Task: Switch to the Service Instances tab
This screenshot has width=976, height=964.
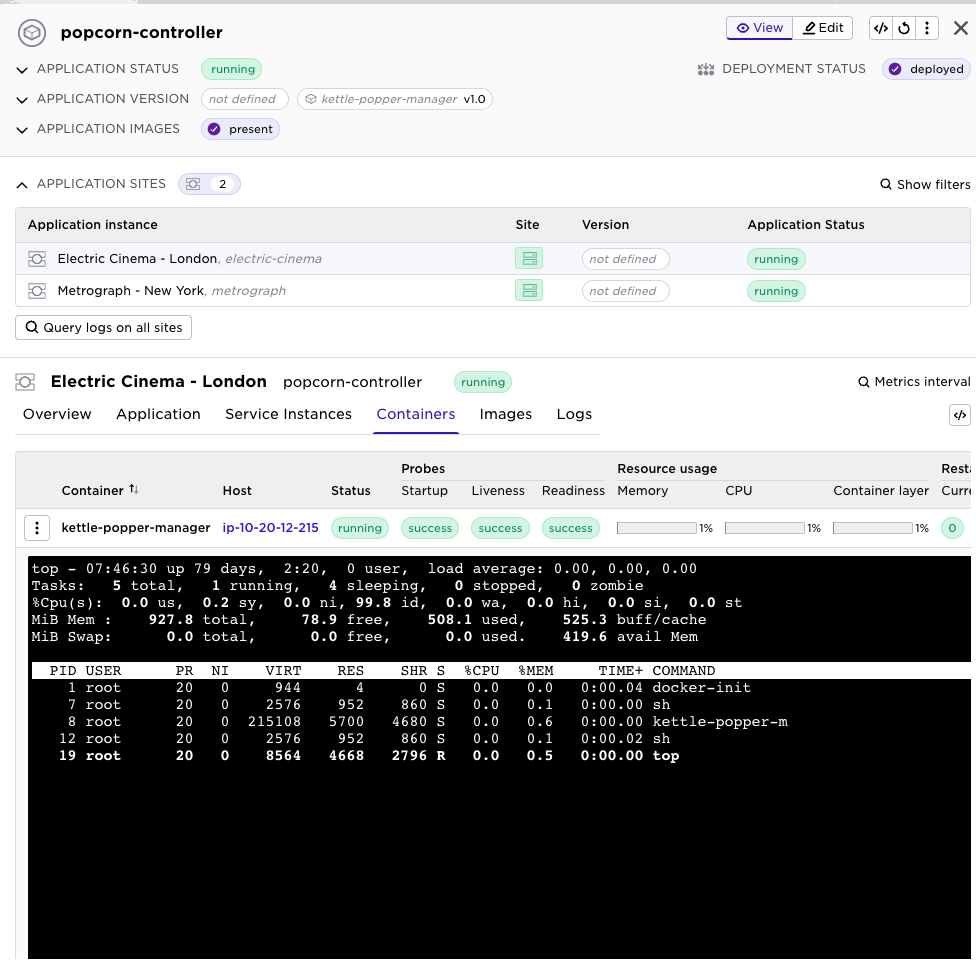Action: (288, 414)
